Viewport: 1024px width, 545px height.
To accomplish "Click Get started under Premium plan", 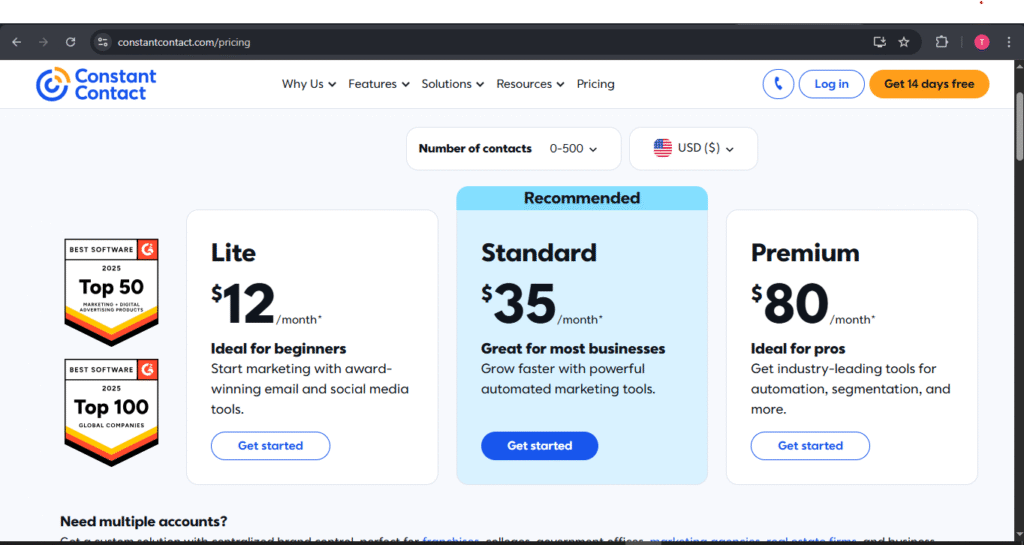I will point(810,446).
